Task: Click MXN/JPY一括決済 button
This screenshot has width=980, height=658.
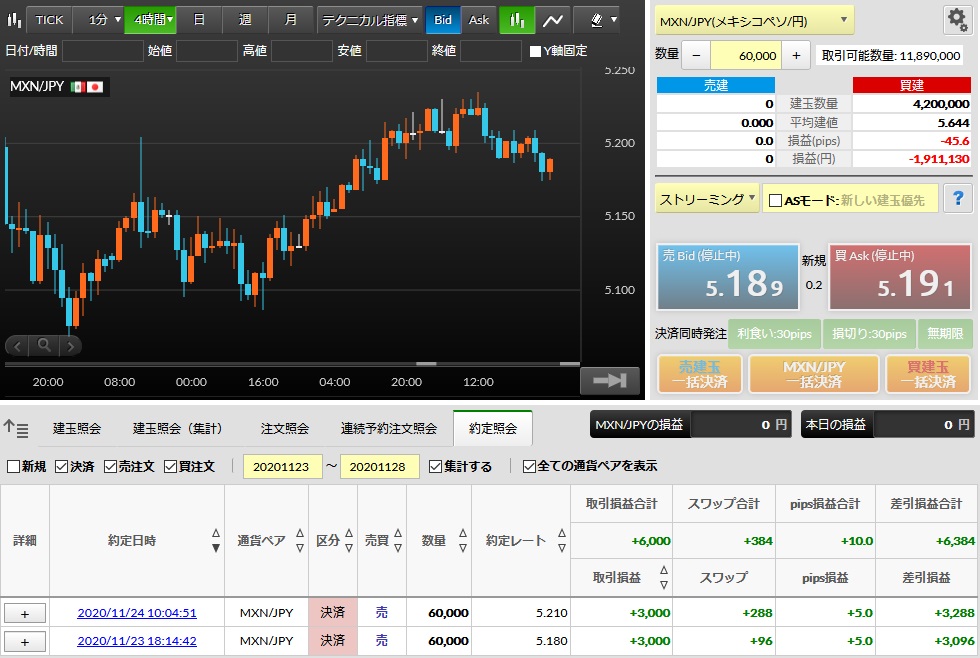Action: coord(814,374)
